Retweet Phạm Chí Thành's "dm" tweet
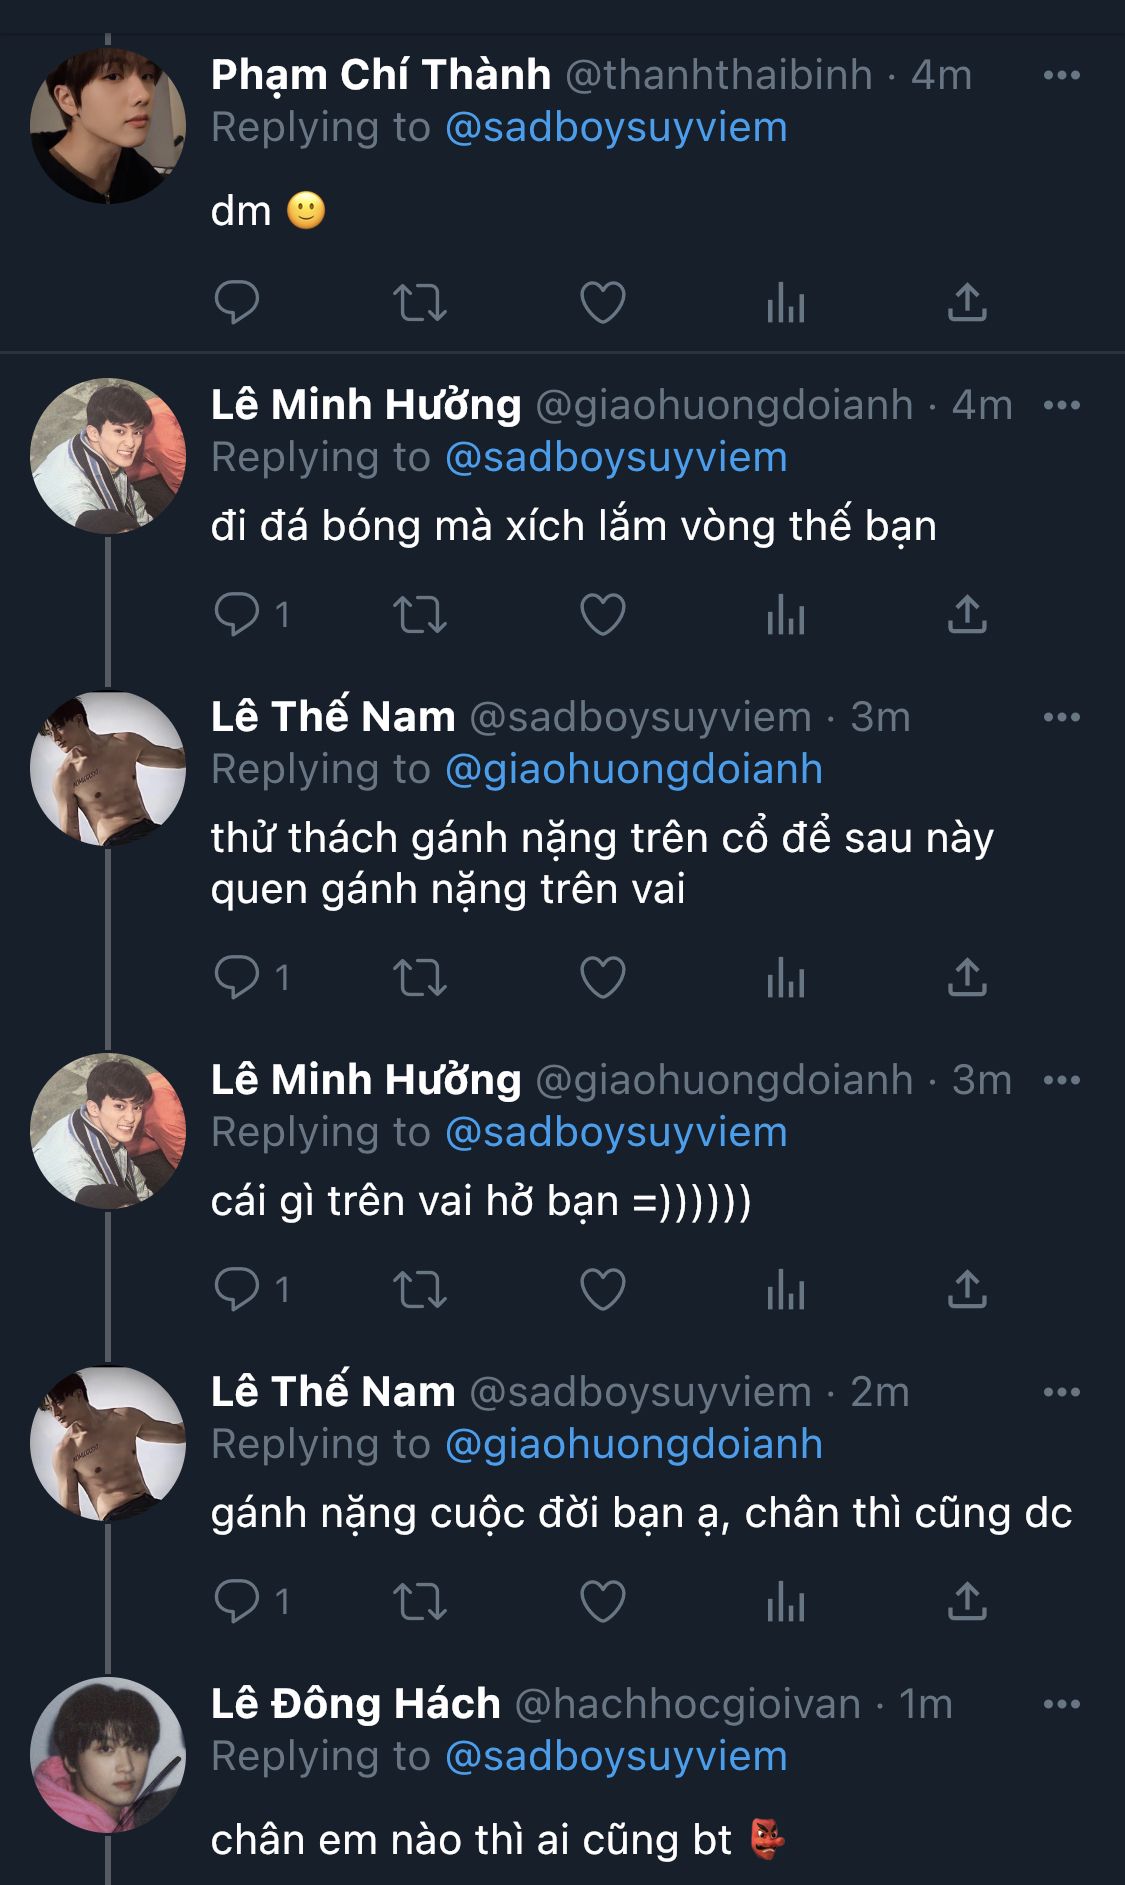 click(419, 302)
